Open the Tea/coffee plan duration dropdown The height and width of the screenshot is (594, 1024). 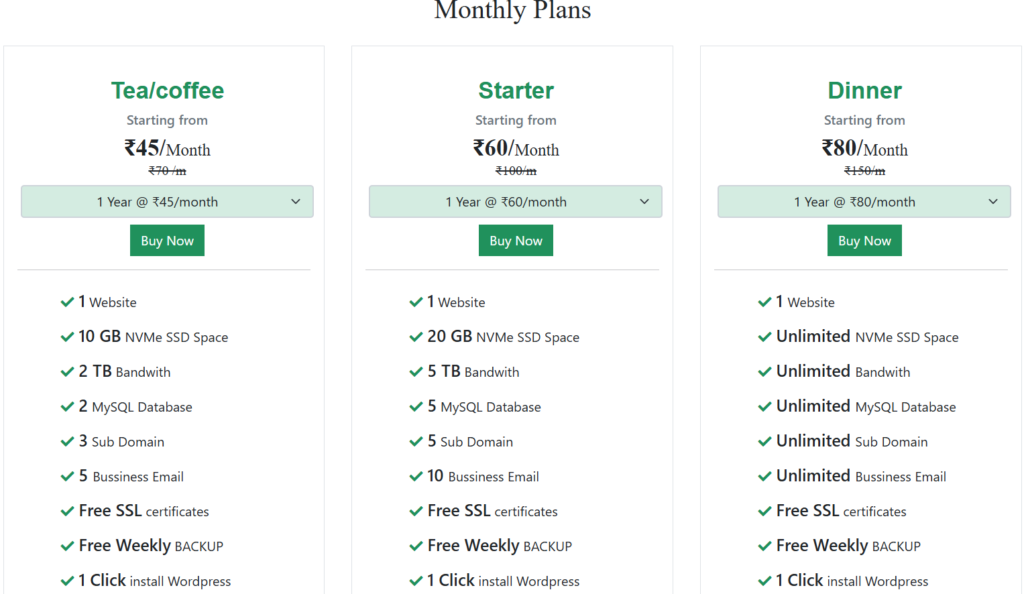coord(166,201)
